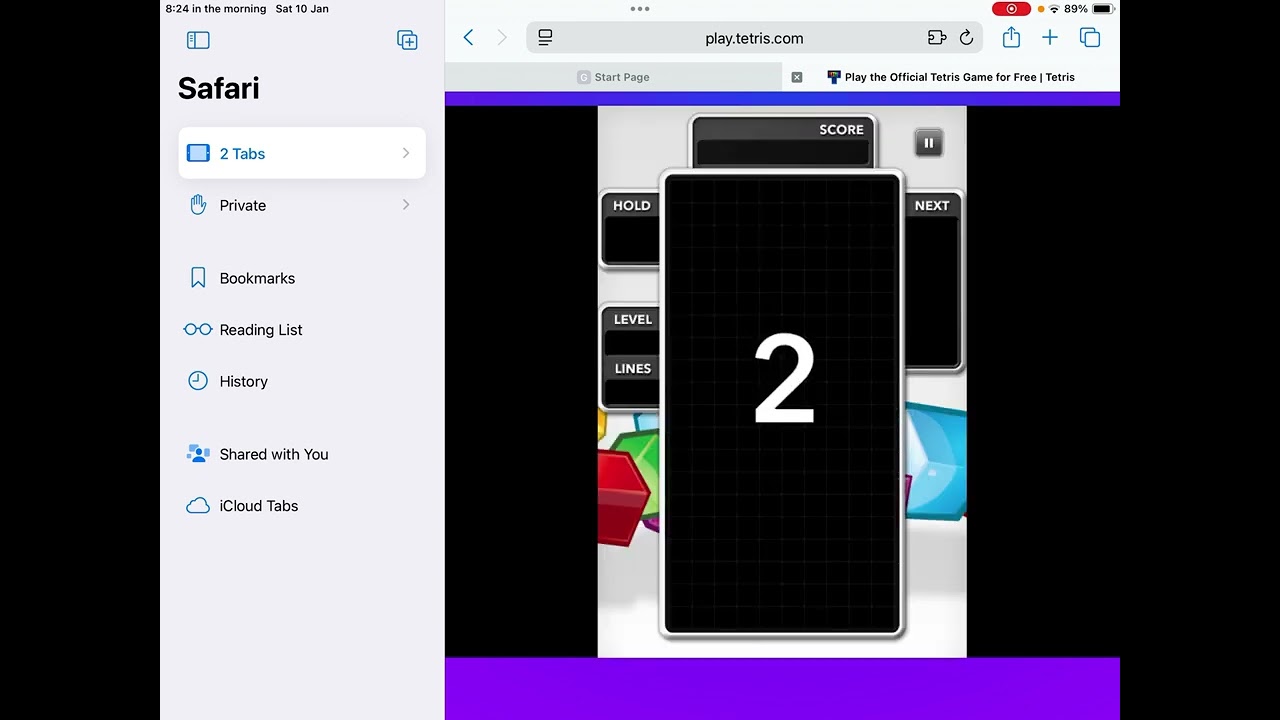Show the tab overview
Image resolution: width=1280 pixels, height=720 pixels.
1090,38
